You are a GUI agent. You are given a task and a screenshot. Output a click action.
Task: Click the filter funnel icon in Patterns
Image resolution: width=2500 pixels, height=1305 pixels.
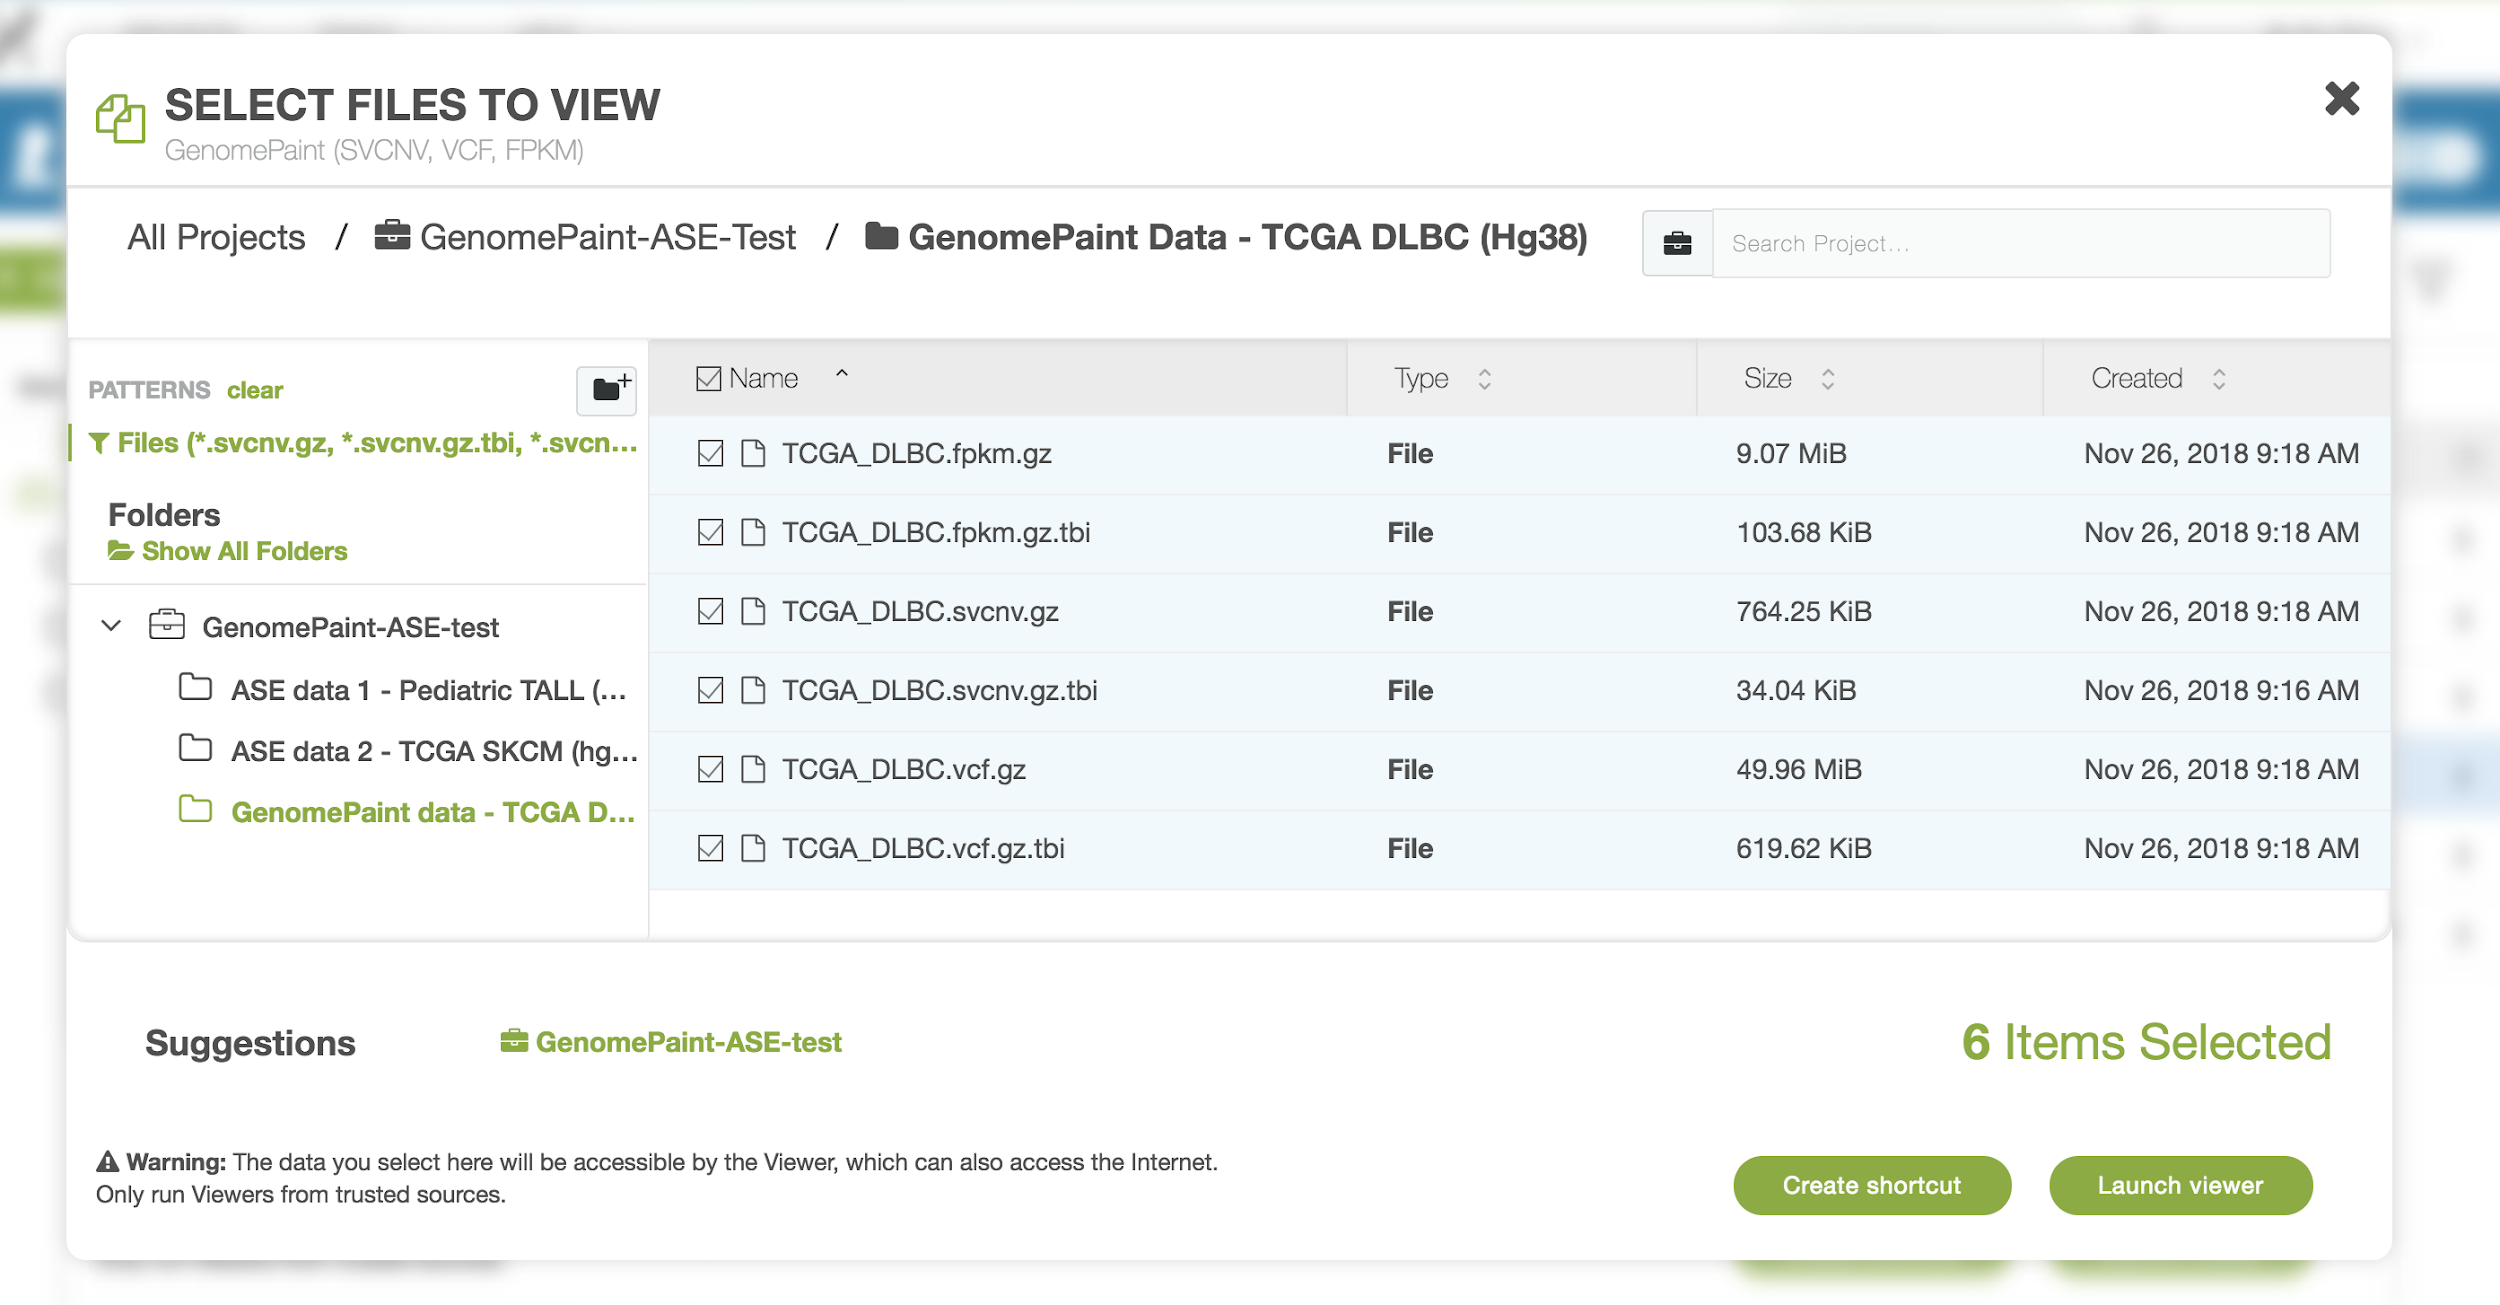(99, 443)
